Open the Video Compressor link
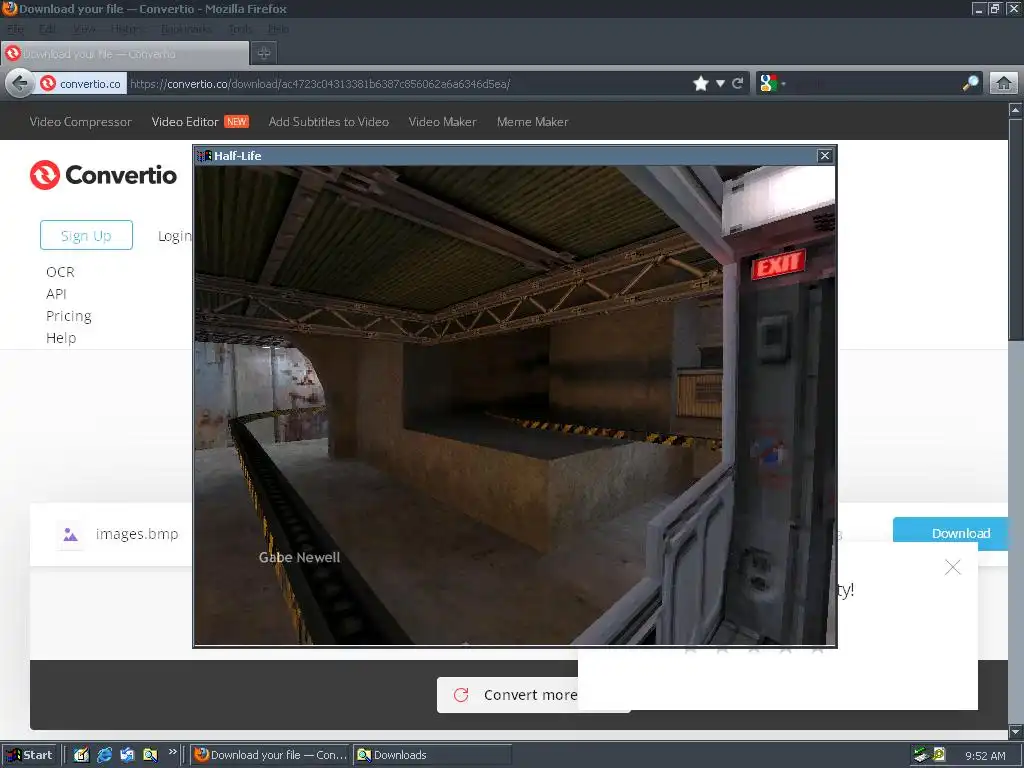This screenshot has width=1024, height=768. (80, 122)
